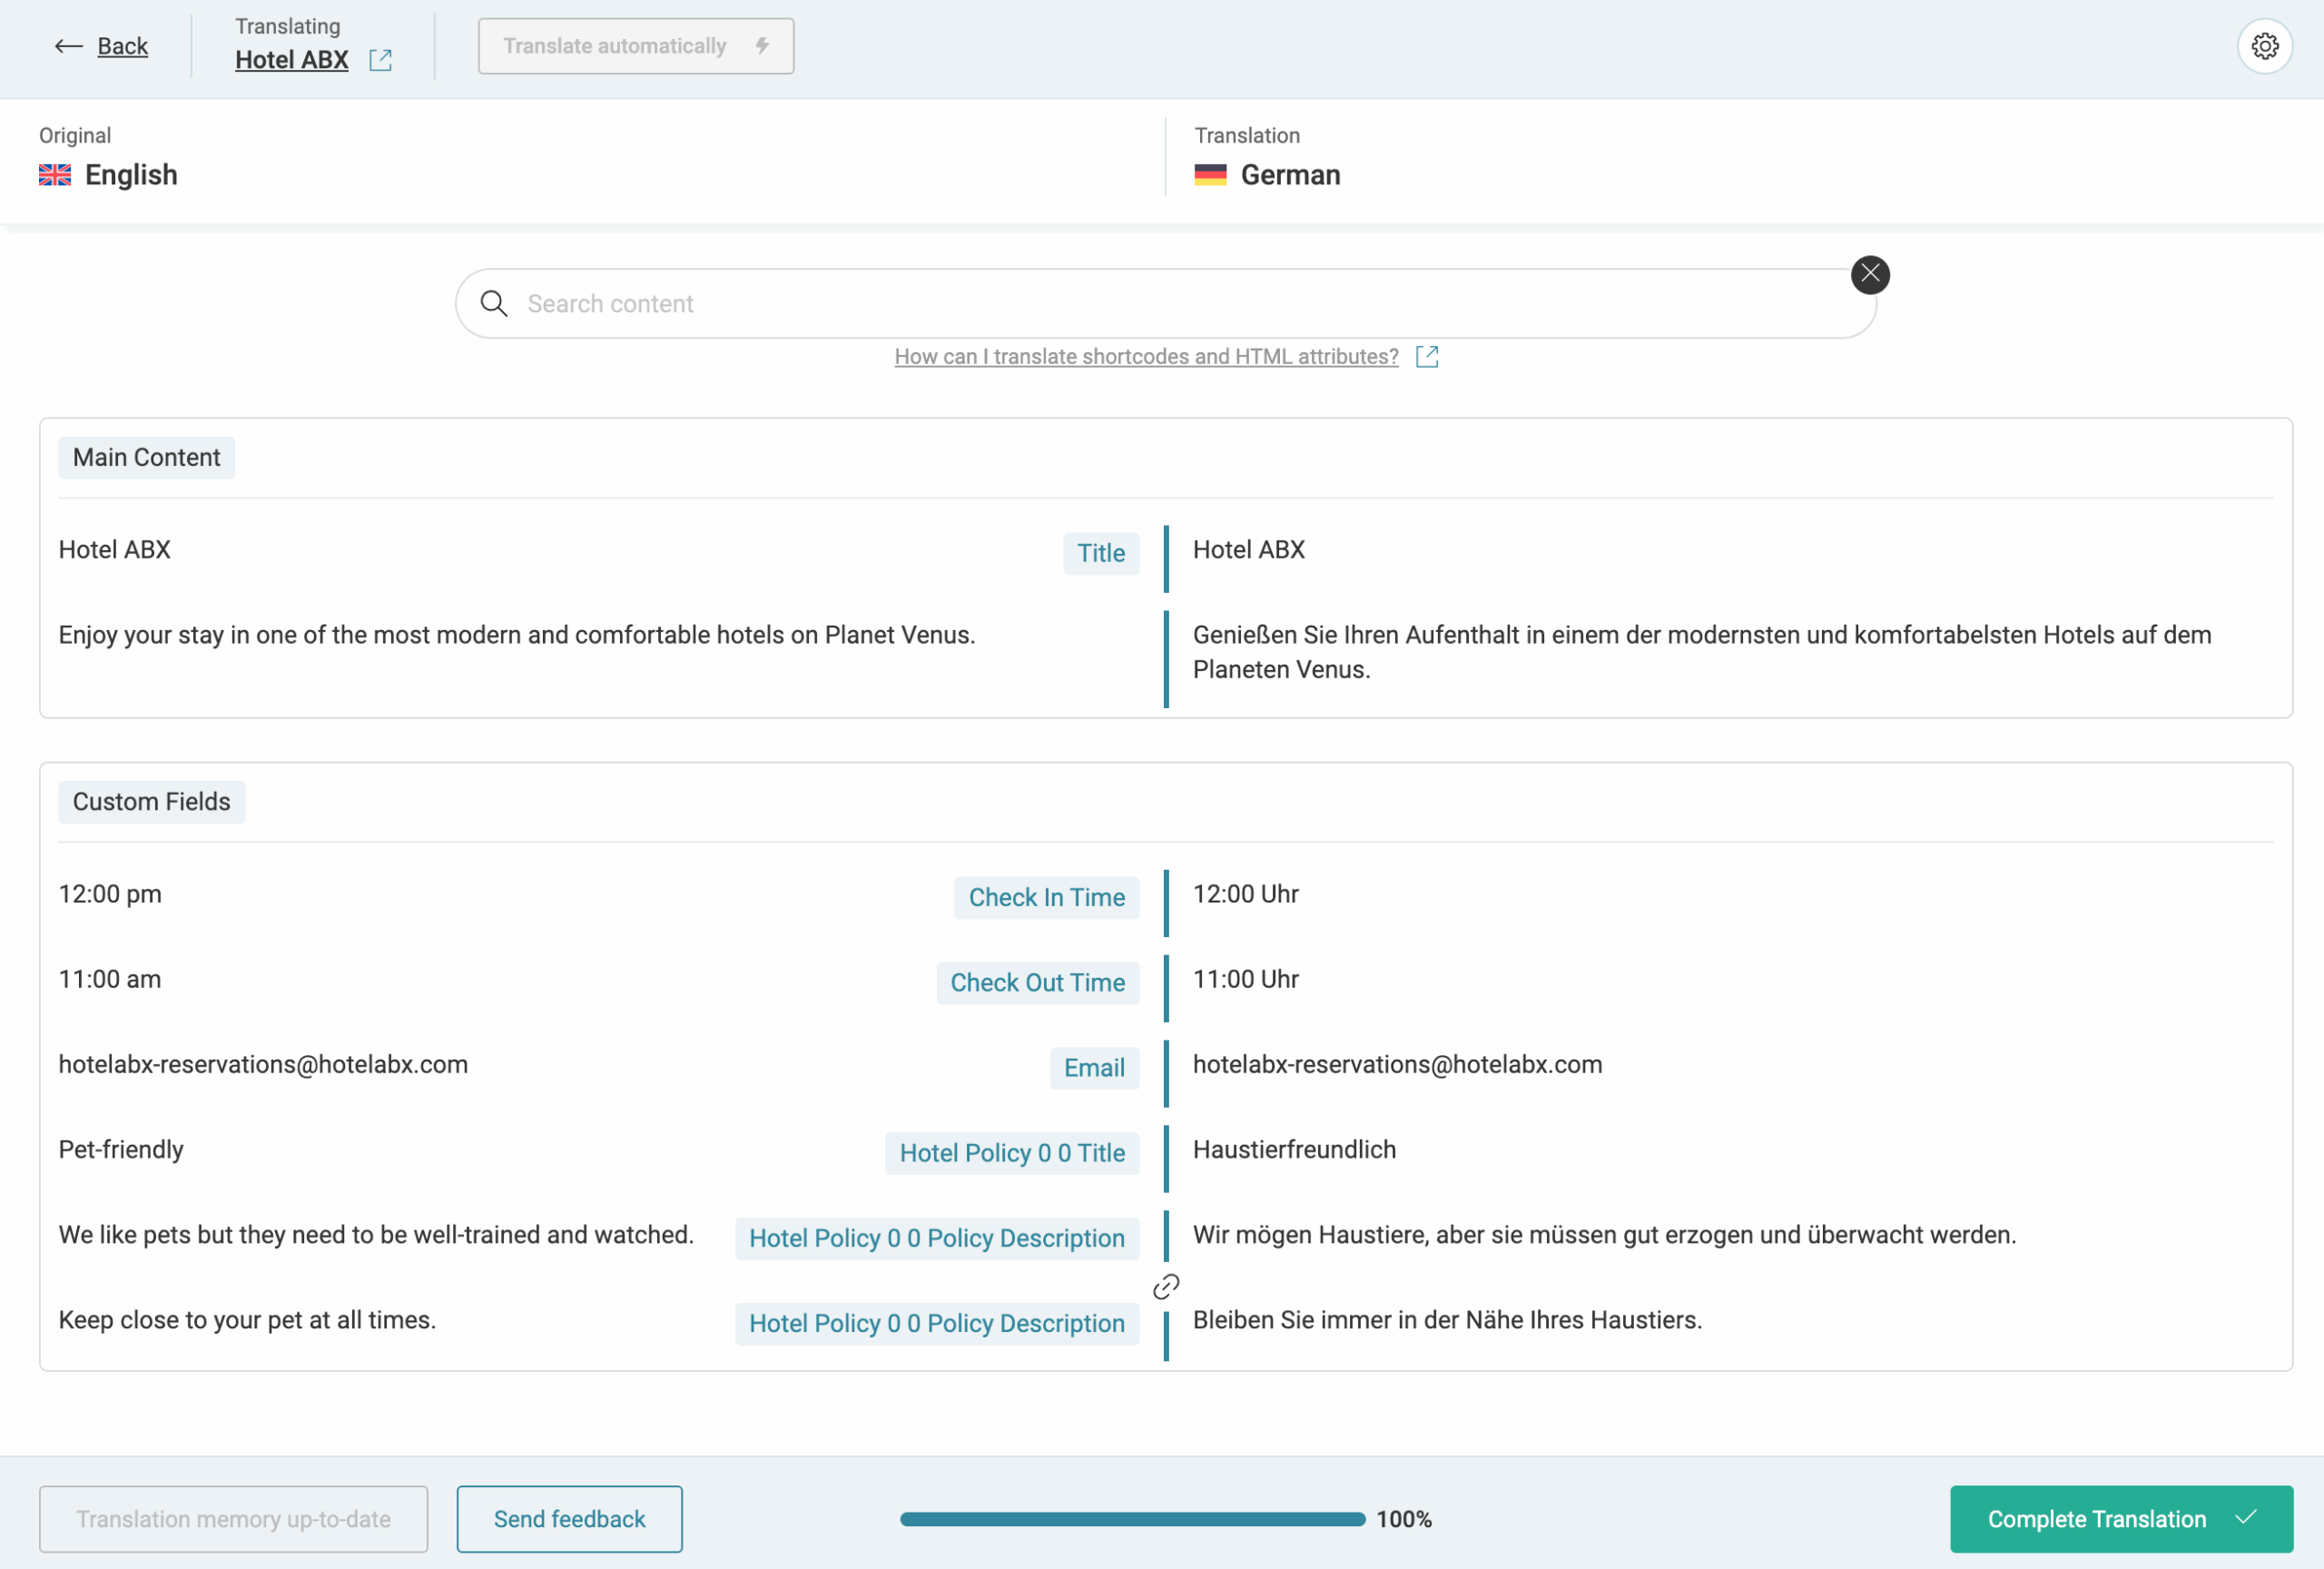The height and width of the screenshot is (1569, 2324).
Task: Click the search magnifier icon
Action: coord(494,303)
